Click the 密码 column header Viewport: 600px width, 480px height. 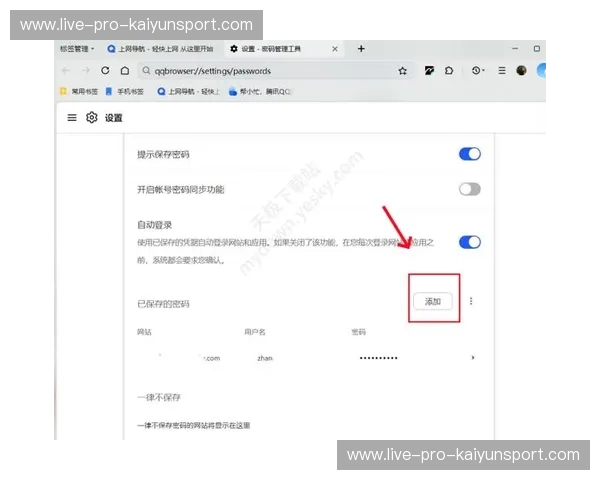(359, 332)
